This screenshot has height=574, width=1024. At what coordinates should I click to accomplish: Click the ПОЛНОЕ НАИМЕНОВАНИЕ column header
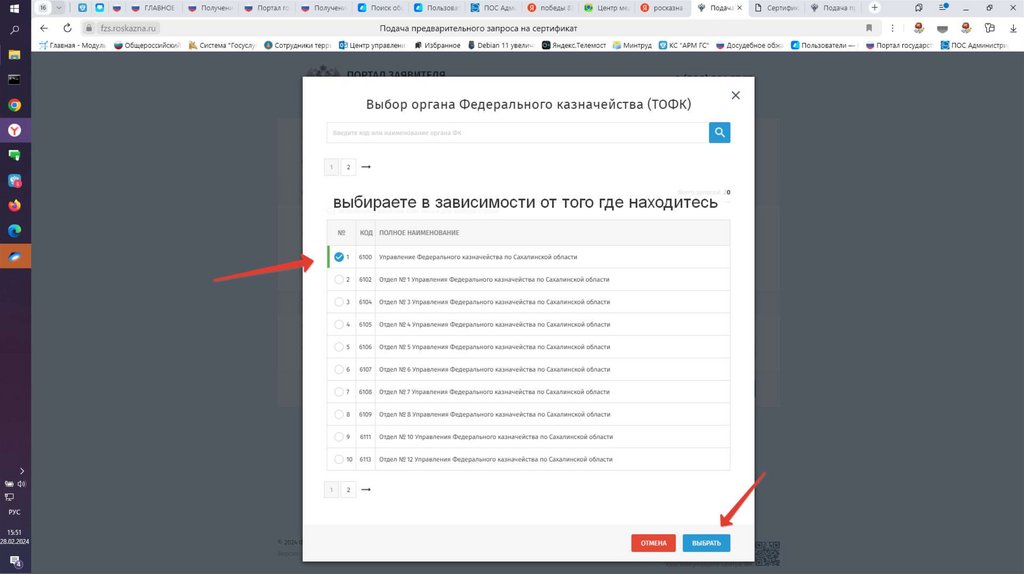tap(419, 233)
